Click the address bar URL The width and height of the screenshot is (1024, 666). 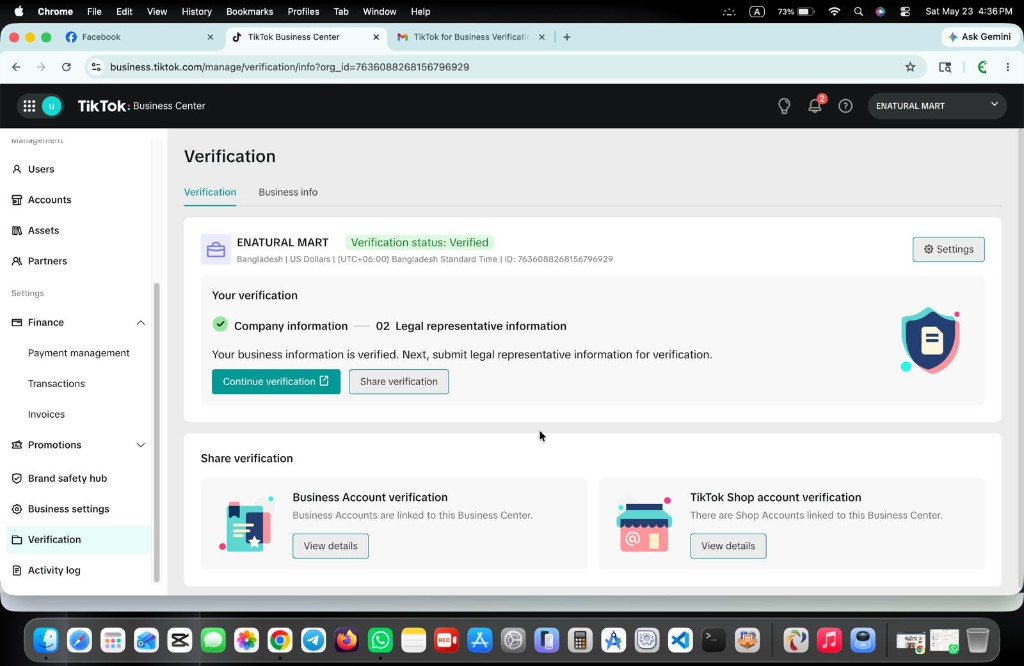(289, 67)
